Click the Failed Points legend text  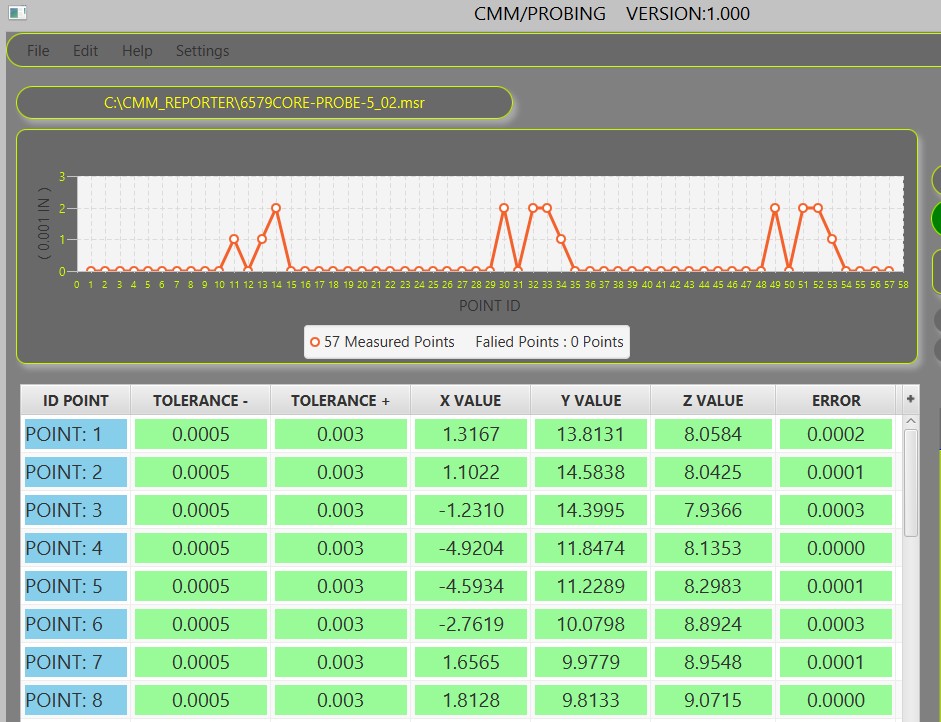coord(549,342)
